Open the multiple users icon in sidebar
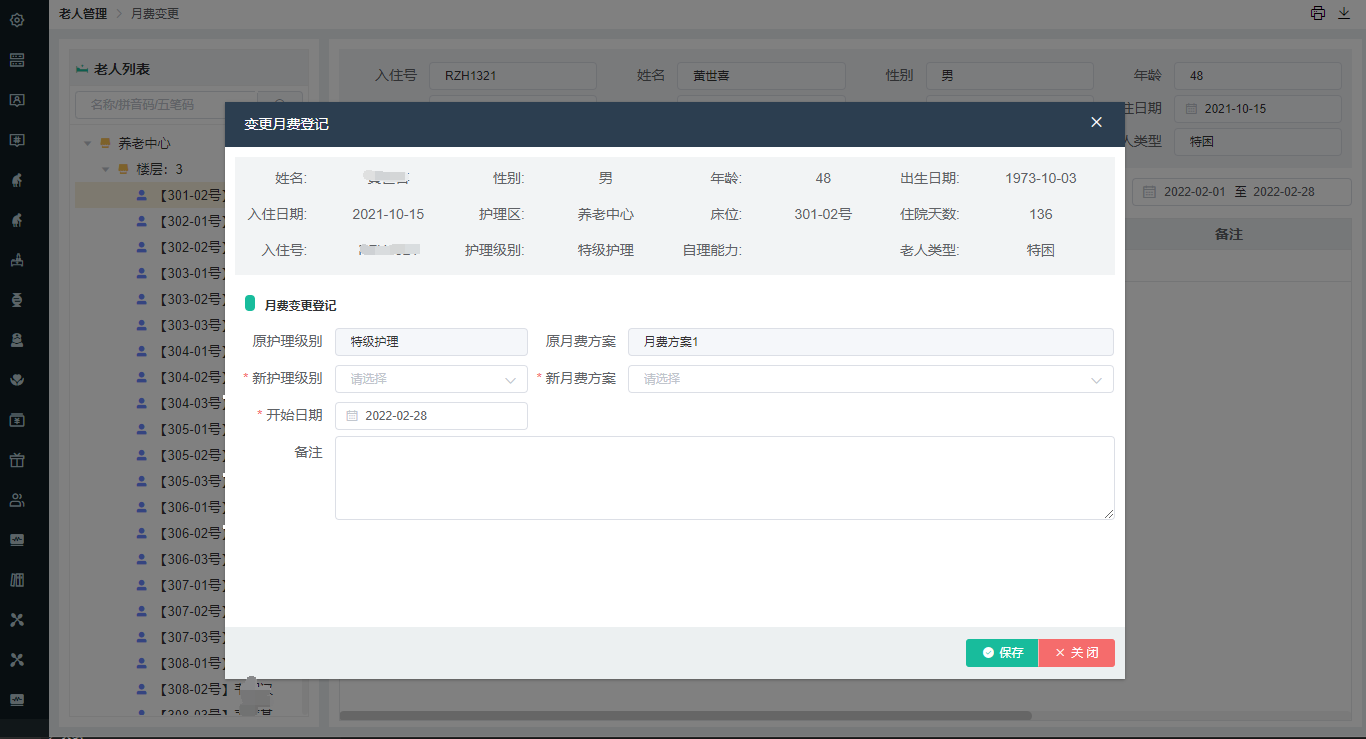Image resolution: width=1366 pixels, height=739 pixels. click(17, 500)
